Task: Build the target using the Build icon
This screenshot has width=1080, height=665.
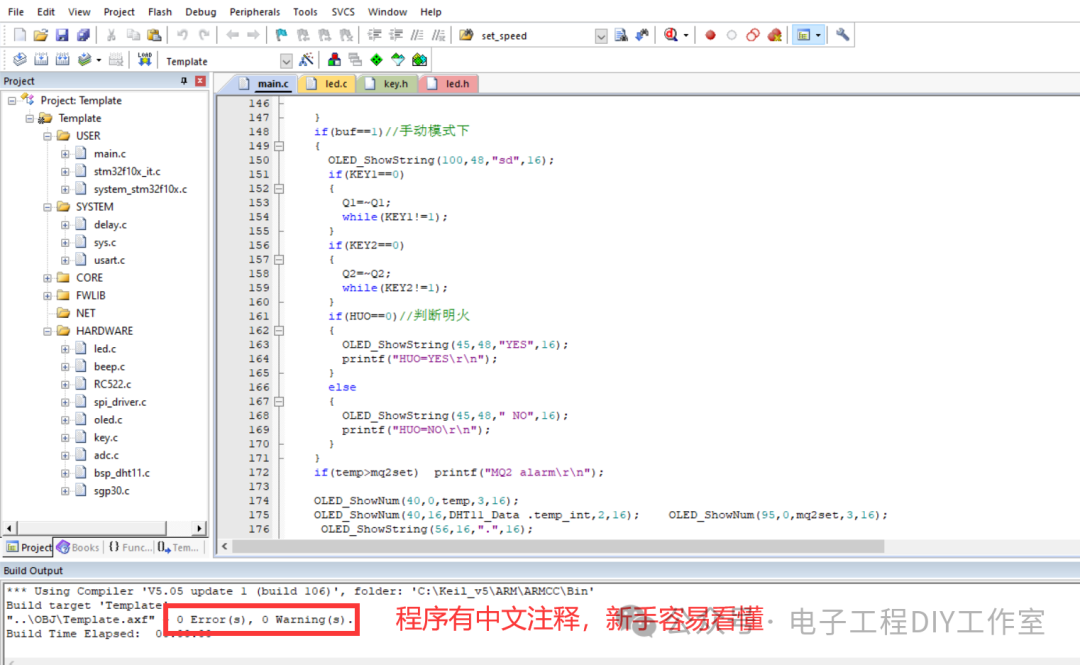Action: tap(41, 61)
